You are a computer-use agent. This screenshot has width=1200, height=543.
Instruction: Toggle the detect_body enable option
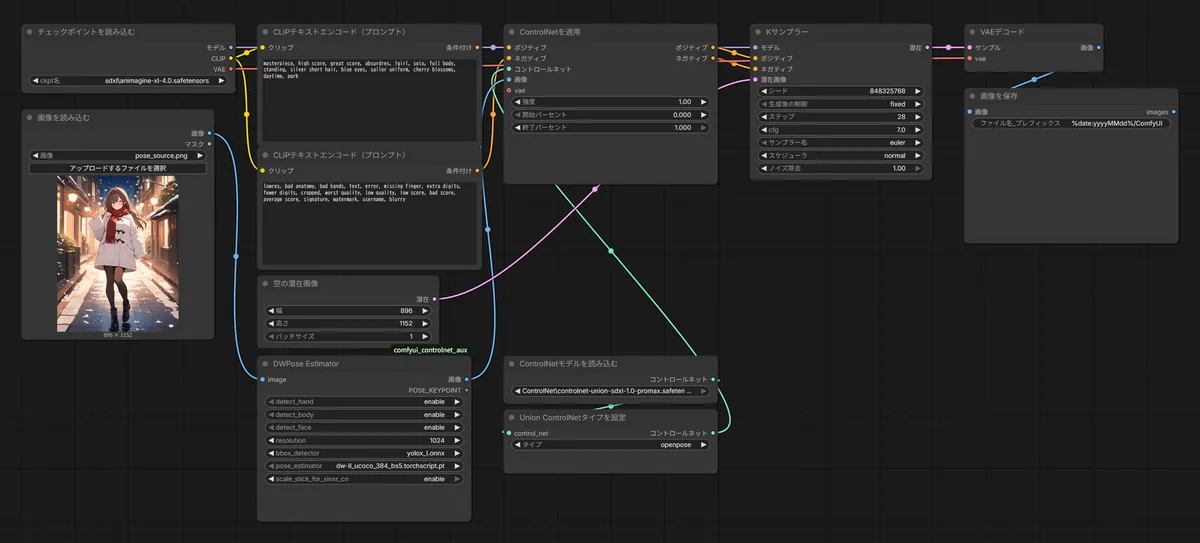click(365, 415)
